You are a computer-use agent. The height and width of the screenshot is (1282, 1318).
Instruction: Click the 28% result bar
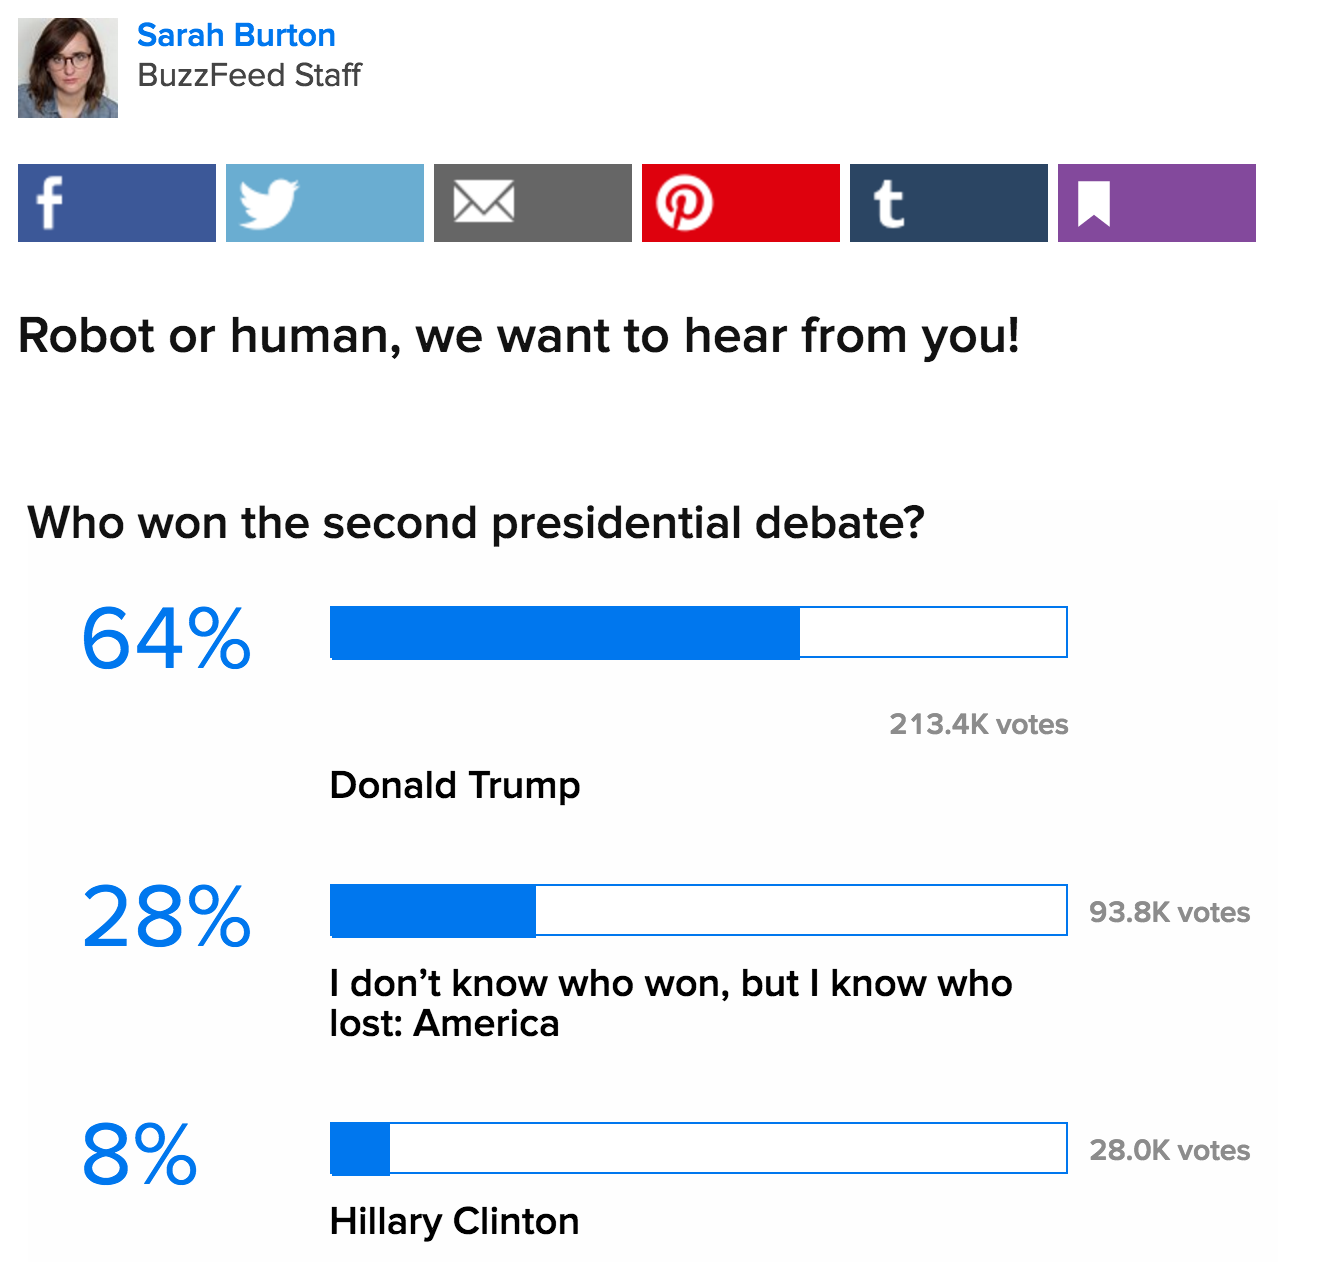point(698,910)
